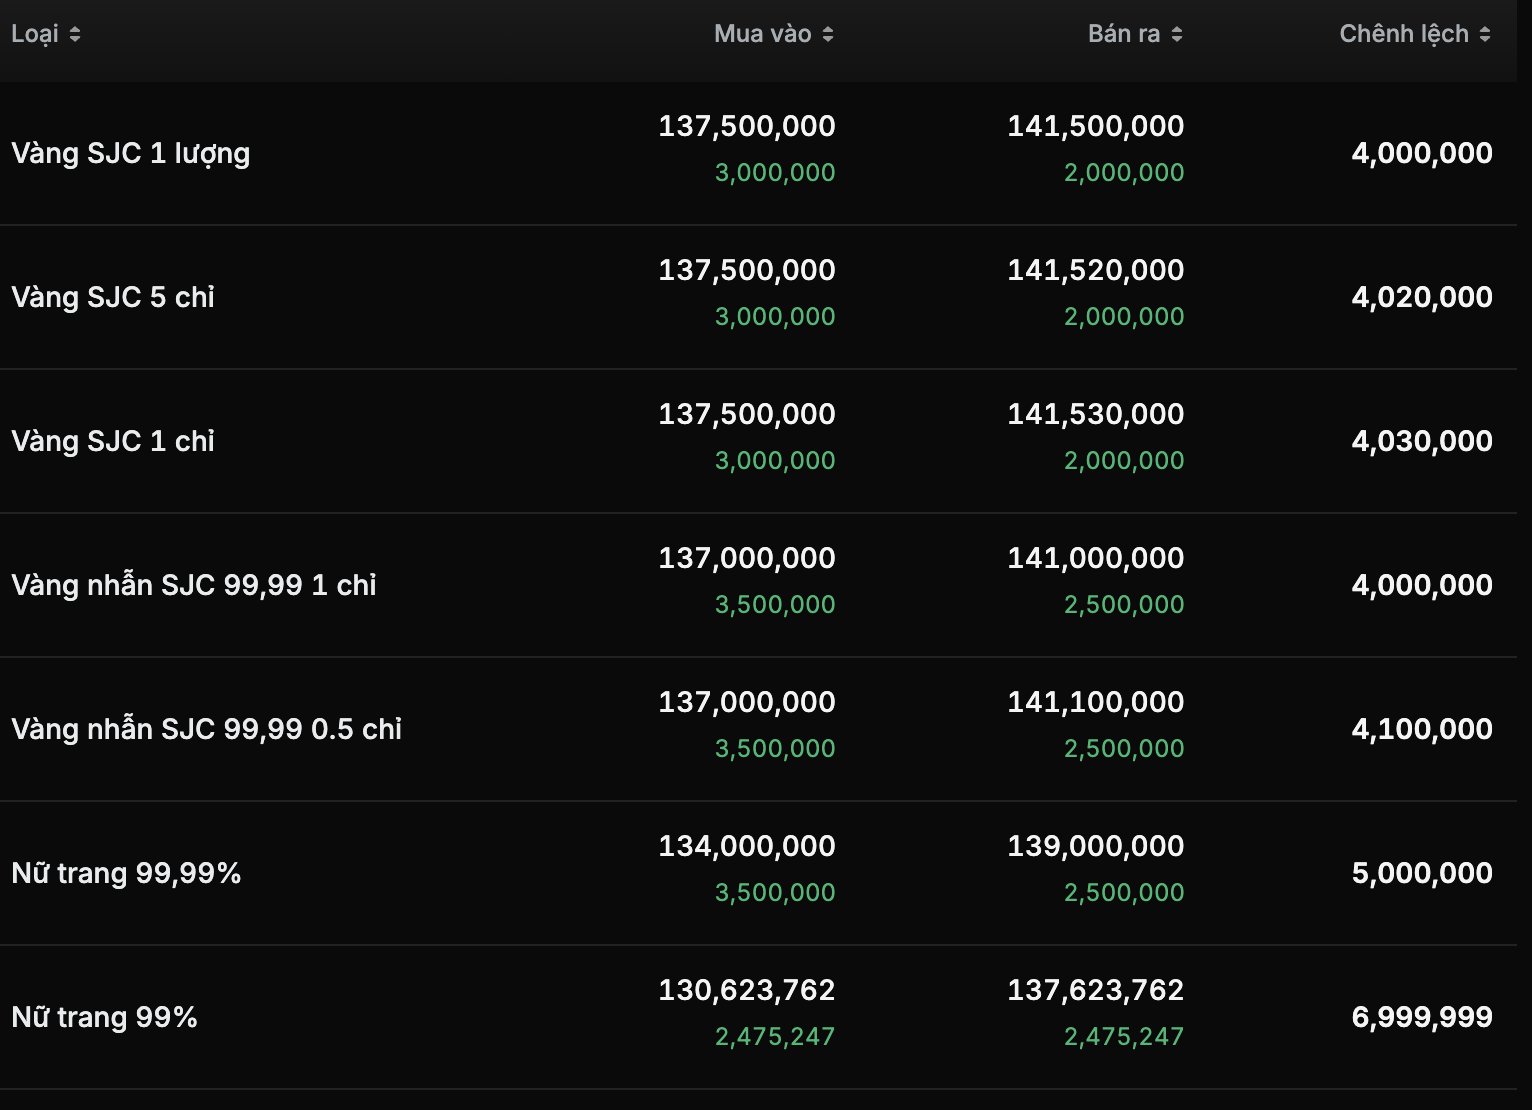Screen dimensions: 1532x1110
Task: Select the Vàng SJC 1 lượng row
Action: click(x=758, y=153)
